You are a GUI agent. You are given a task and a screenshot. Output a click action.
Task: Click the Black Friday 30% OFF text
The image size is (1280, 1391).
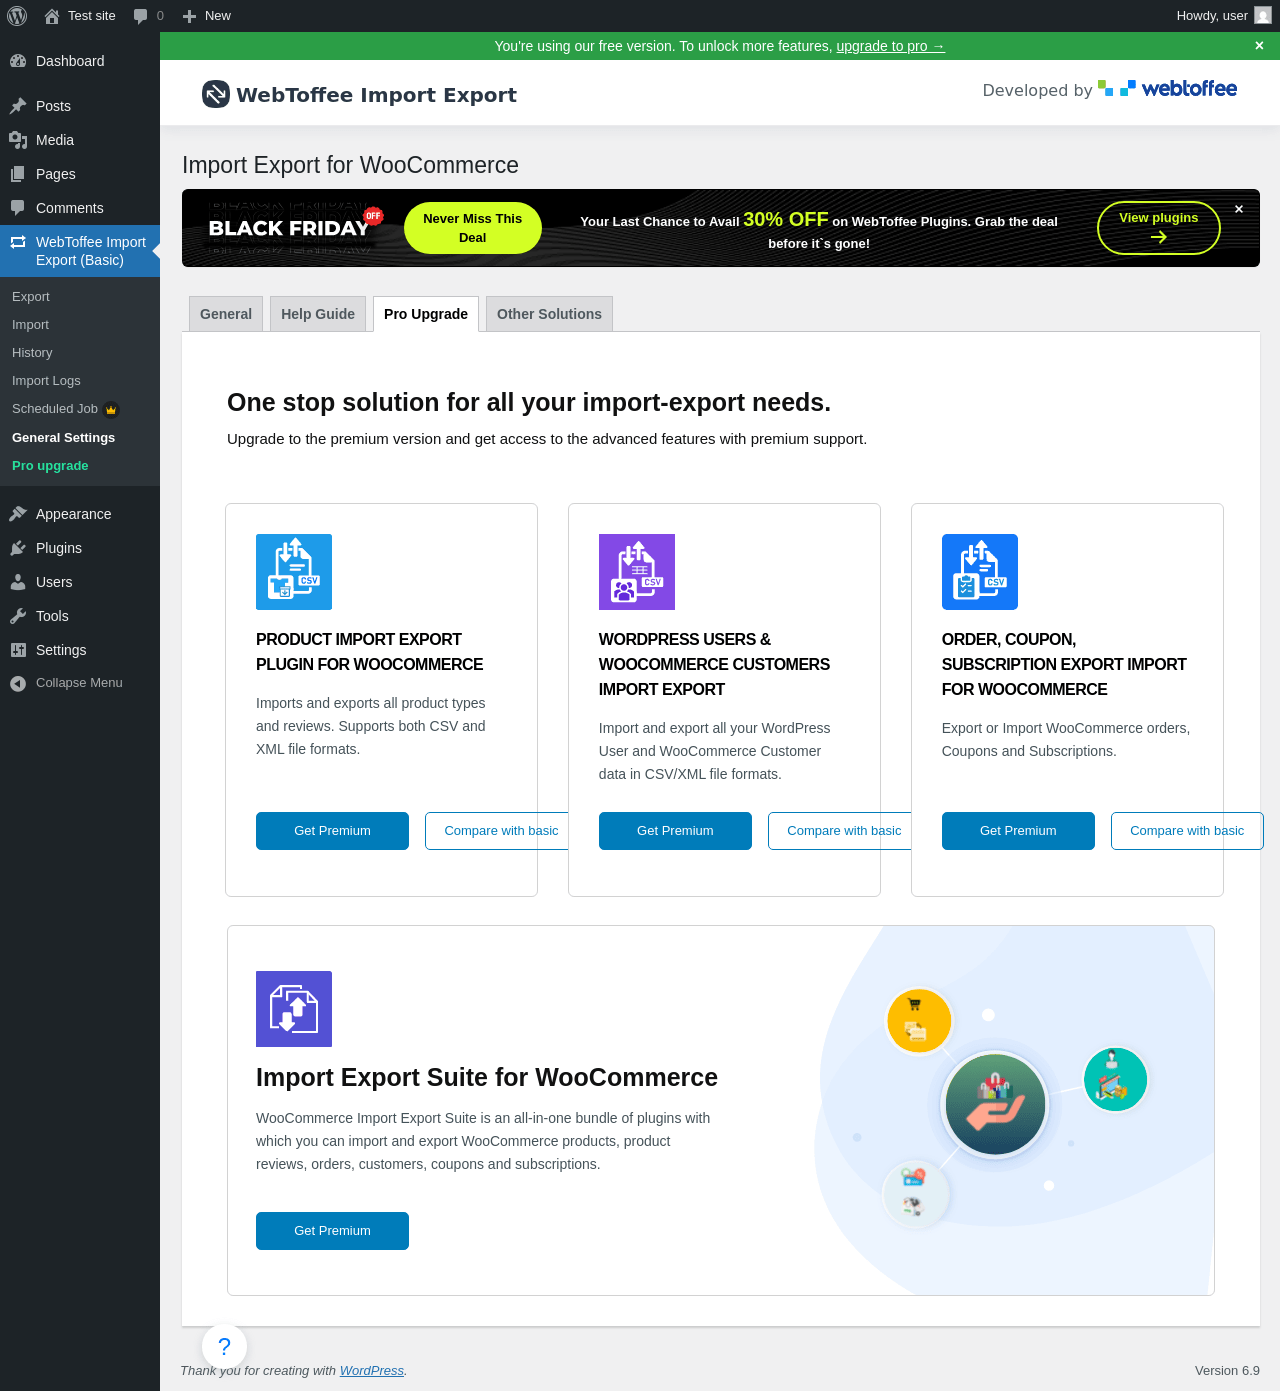coord(786,219)
